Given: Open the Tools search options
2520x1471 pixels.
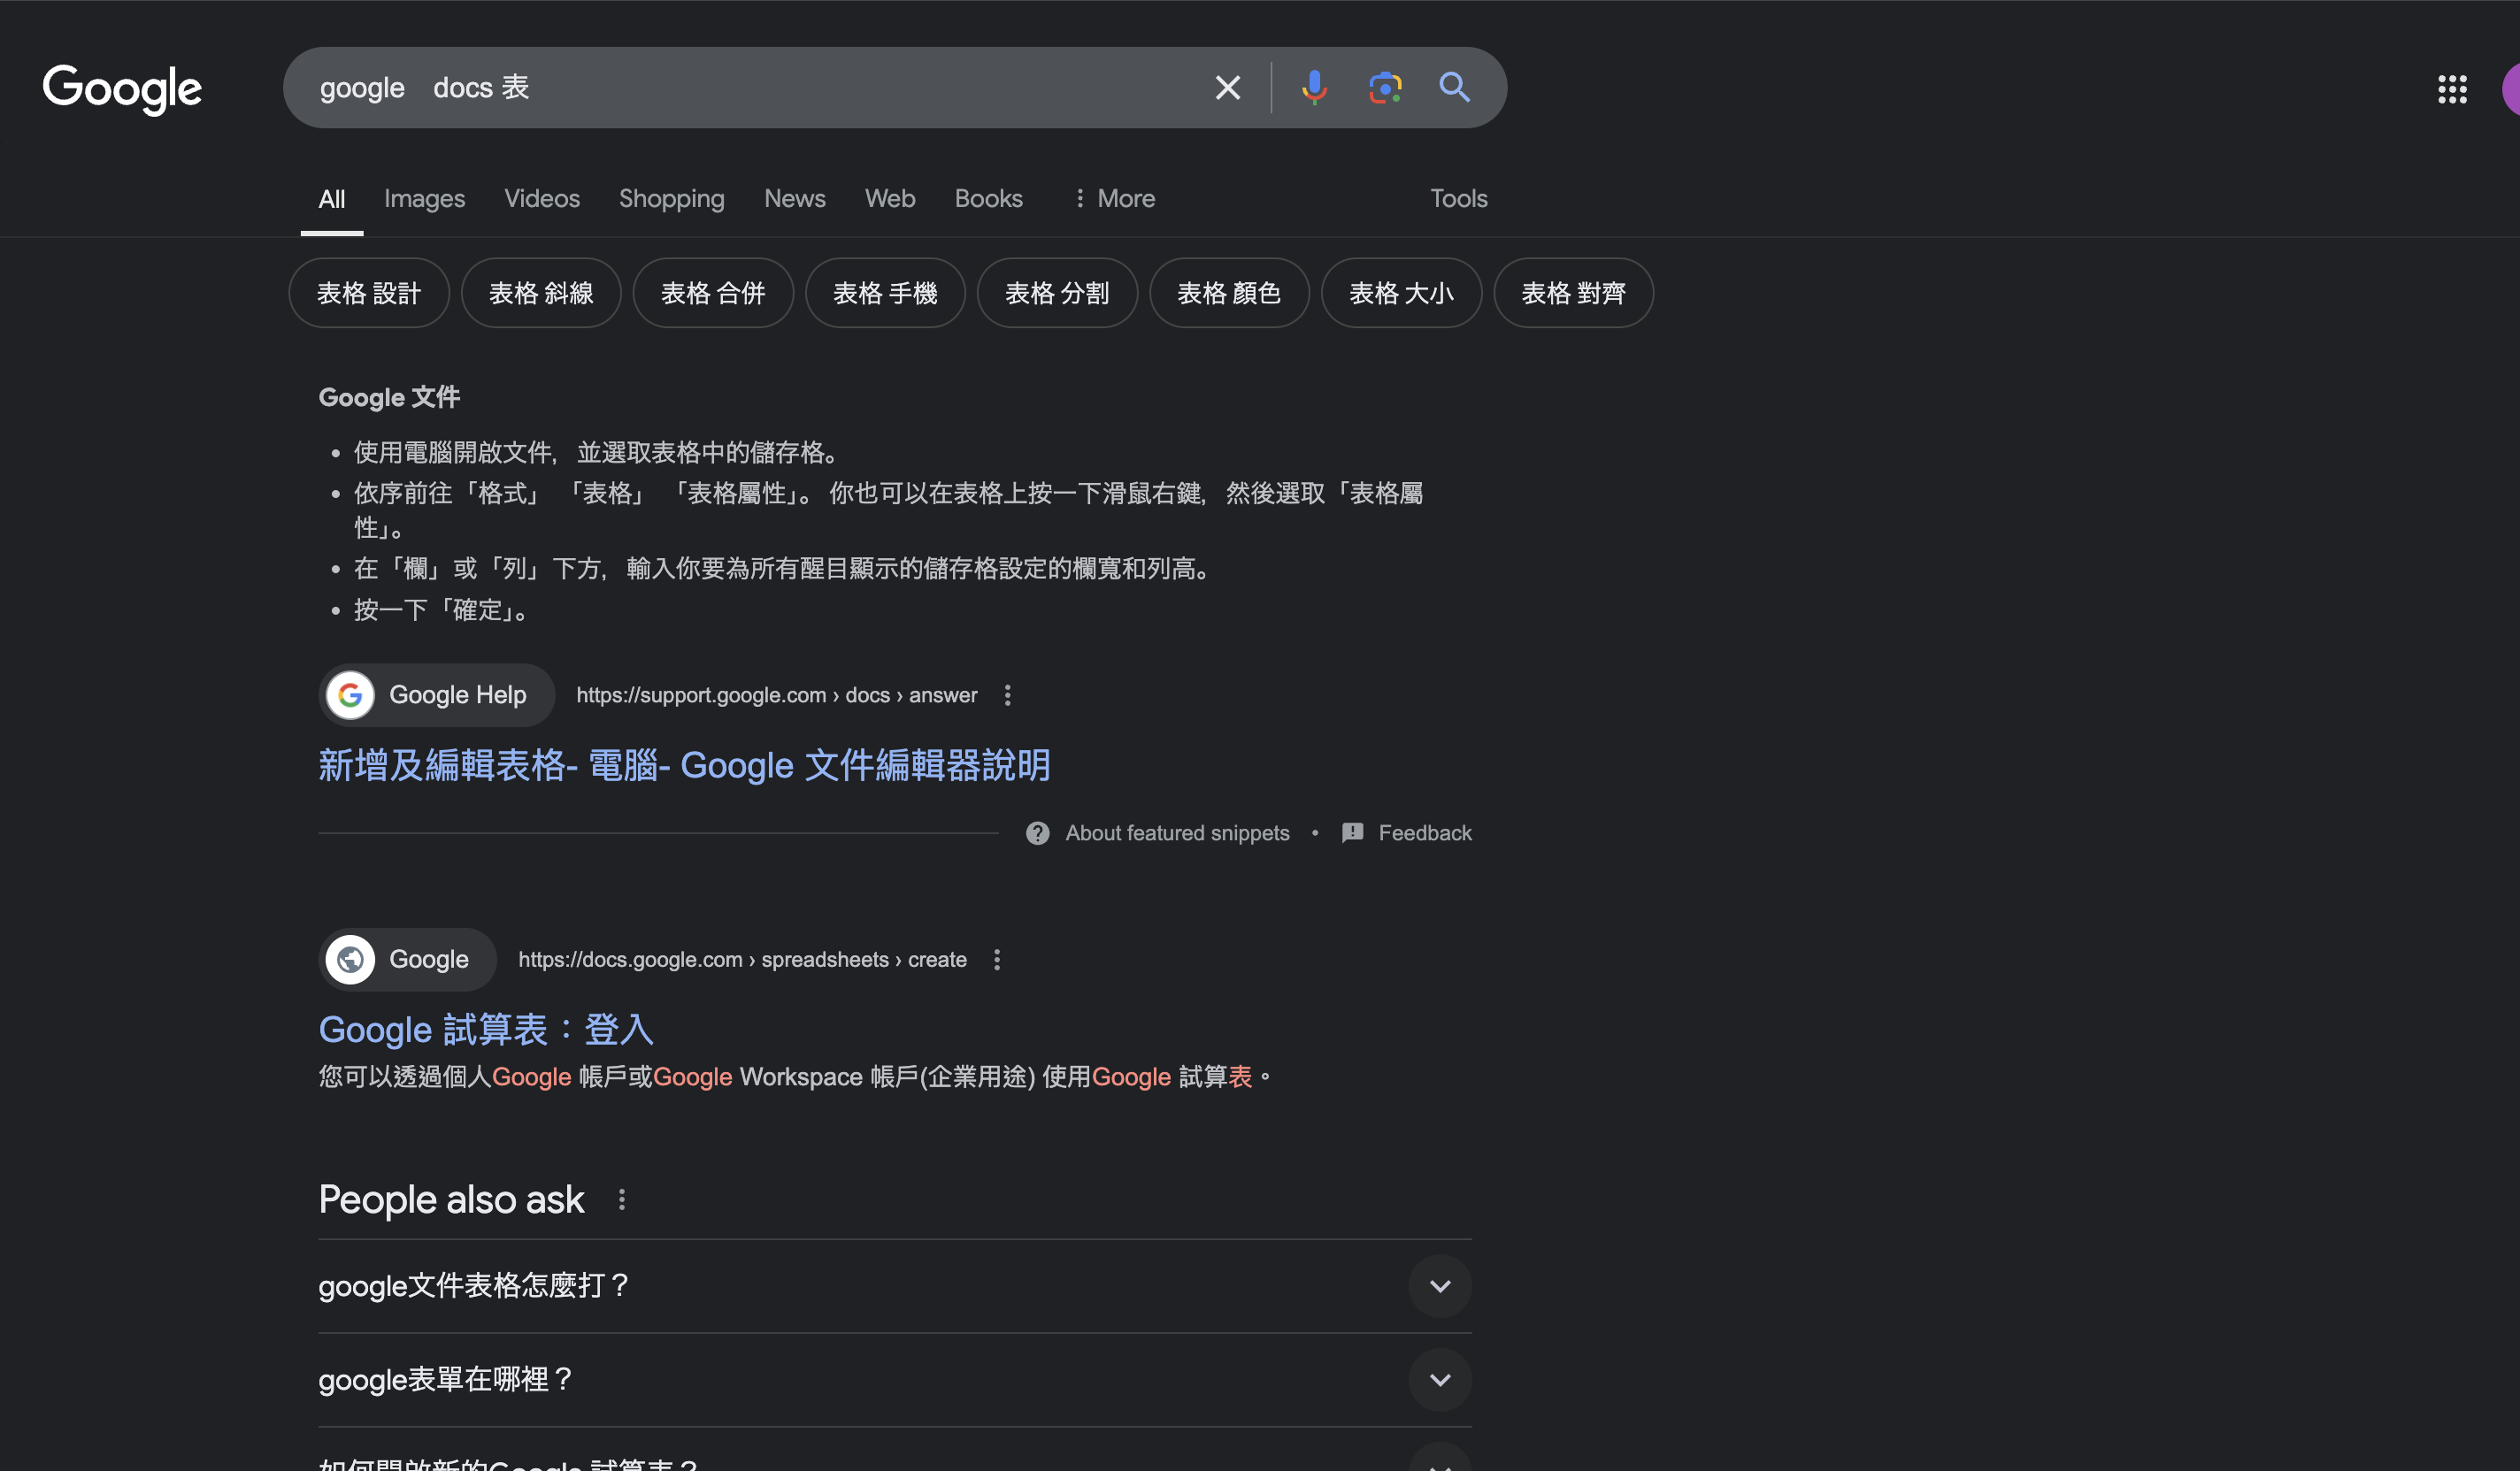Looking at the screenshot, I should coord(1458,199).
